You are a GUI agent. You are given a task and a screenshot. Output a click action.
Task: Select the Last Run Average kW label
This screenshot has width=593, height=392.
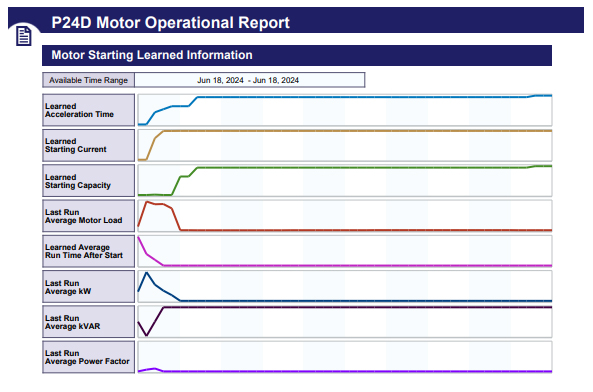88,287
